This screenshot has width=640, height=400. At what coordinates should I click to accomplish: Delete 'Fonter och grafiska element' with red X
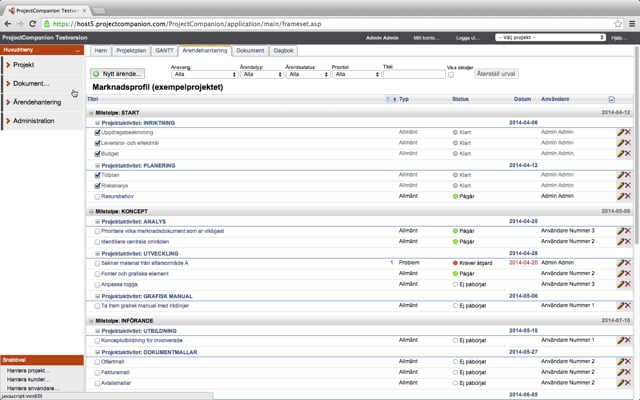[x=628, y=273]
